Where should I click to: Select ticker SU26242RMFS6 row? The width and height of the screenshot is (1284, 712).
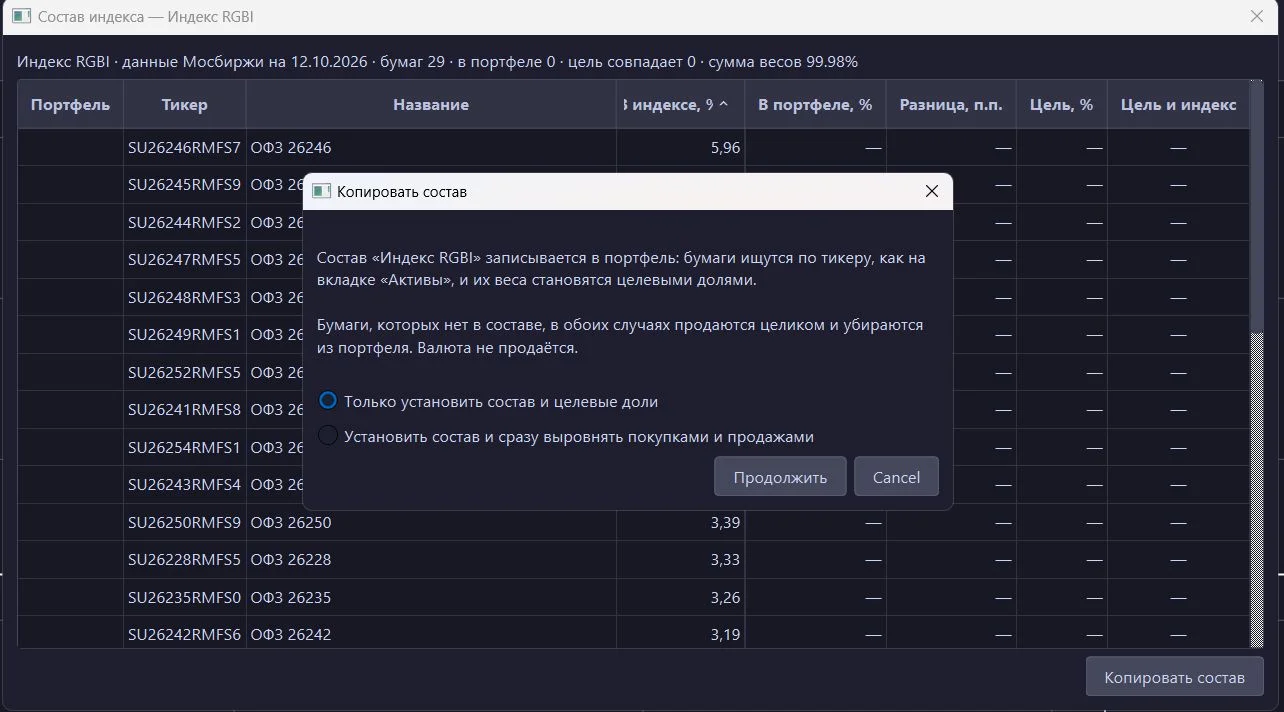(x=185, y=635)
